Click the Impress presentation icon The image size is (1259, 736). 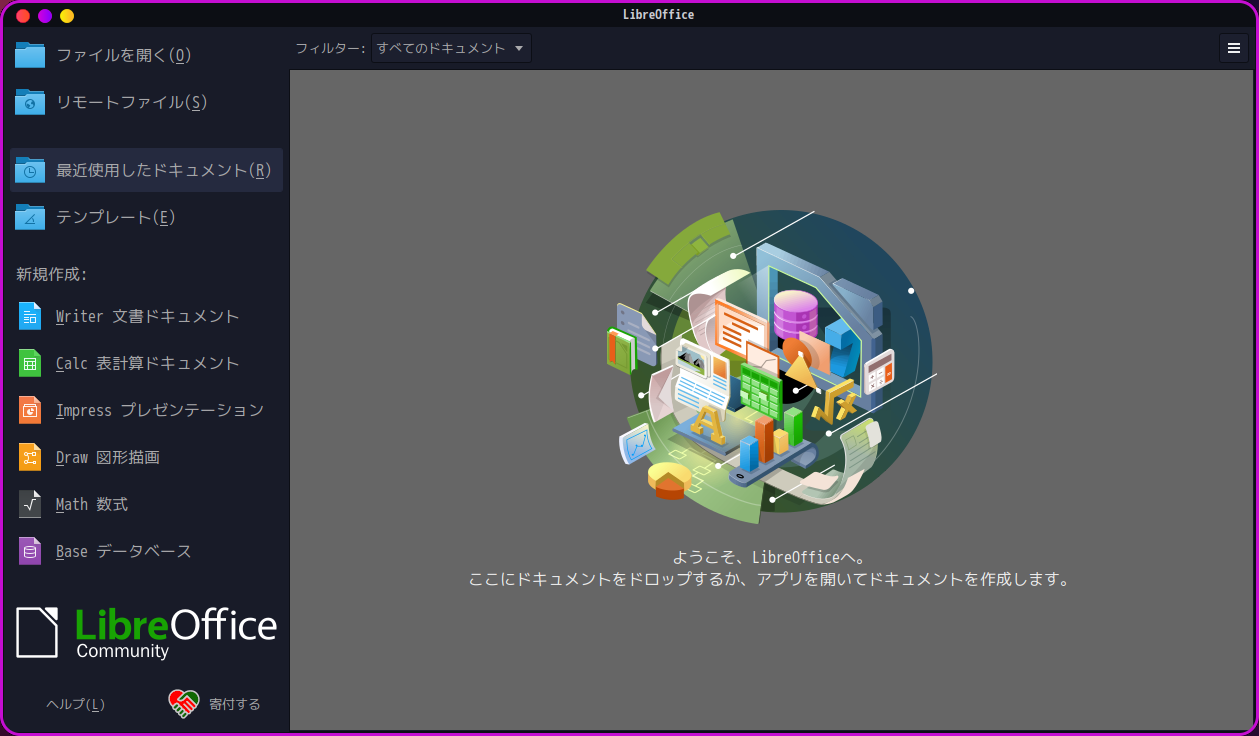click(x=30, y=410)
